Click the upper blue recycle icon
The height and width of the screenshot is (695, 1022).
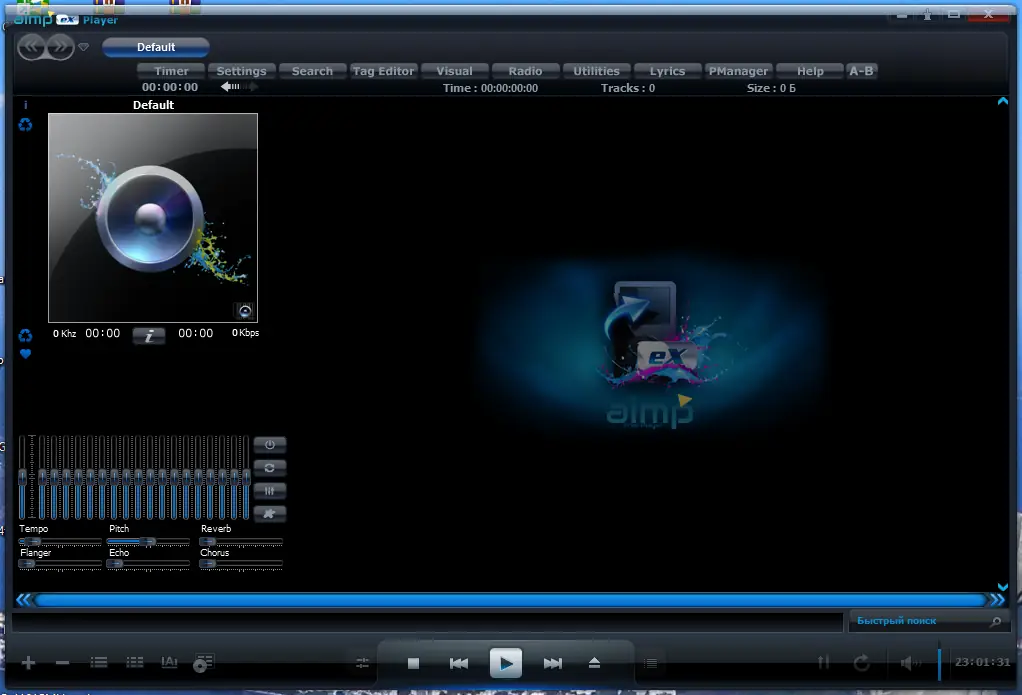tap(25, 125)
